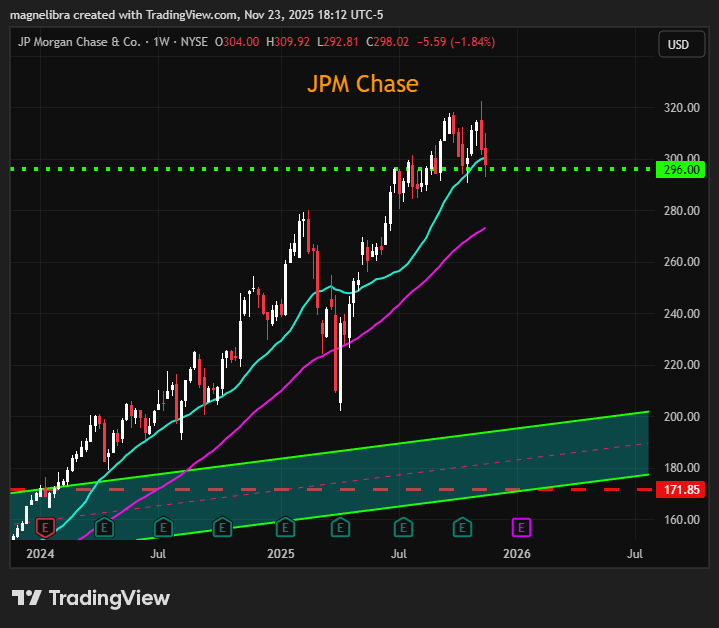Click the 160.00 price axis label
The width and height of the screenshot is (719, 628).
point(681,520)
